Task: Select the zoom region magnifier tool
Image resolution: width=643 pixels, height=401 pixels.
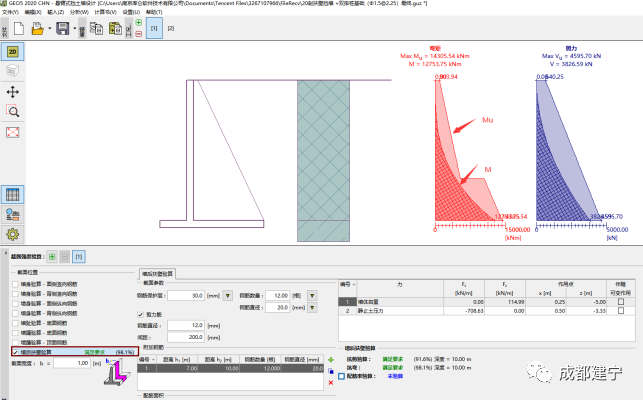Action: tap(13, 111)
